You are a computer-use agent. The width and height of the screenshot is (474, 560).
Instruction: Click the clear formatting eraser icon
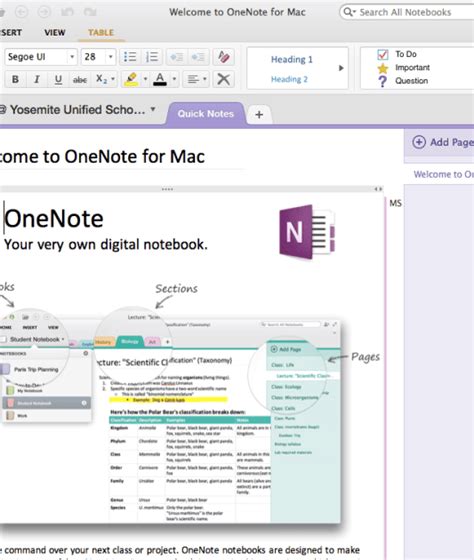[224, 57]
